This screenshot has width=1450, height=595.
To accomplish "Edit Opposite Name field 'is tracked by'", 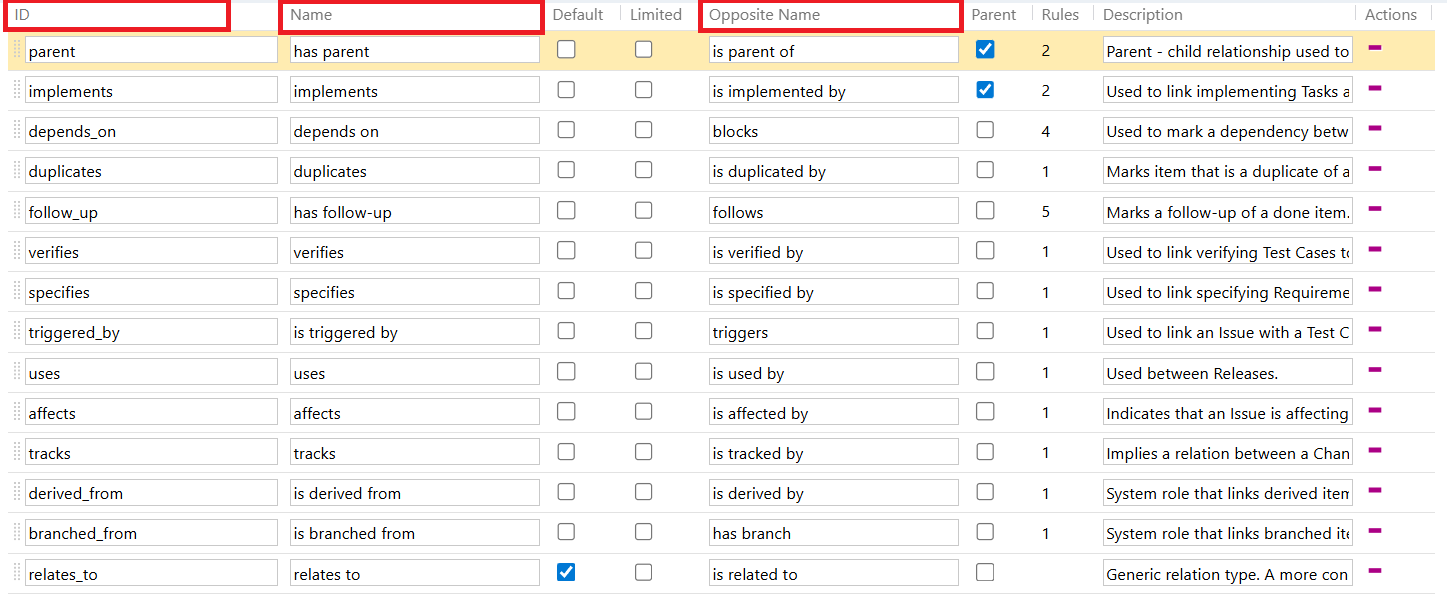I will [833, 453].
